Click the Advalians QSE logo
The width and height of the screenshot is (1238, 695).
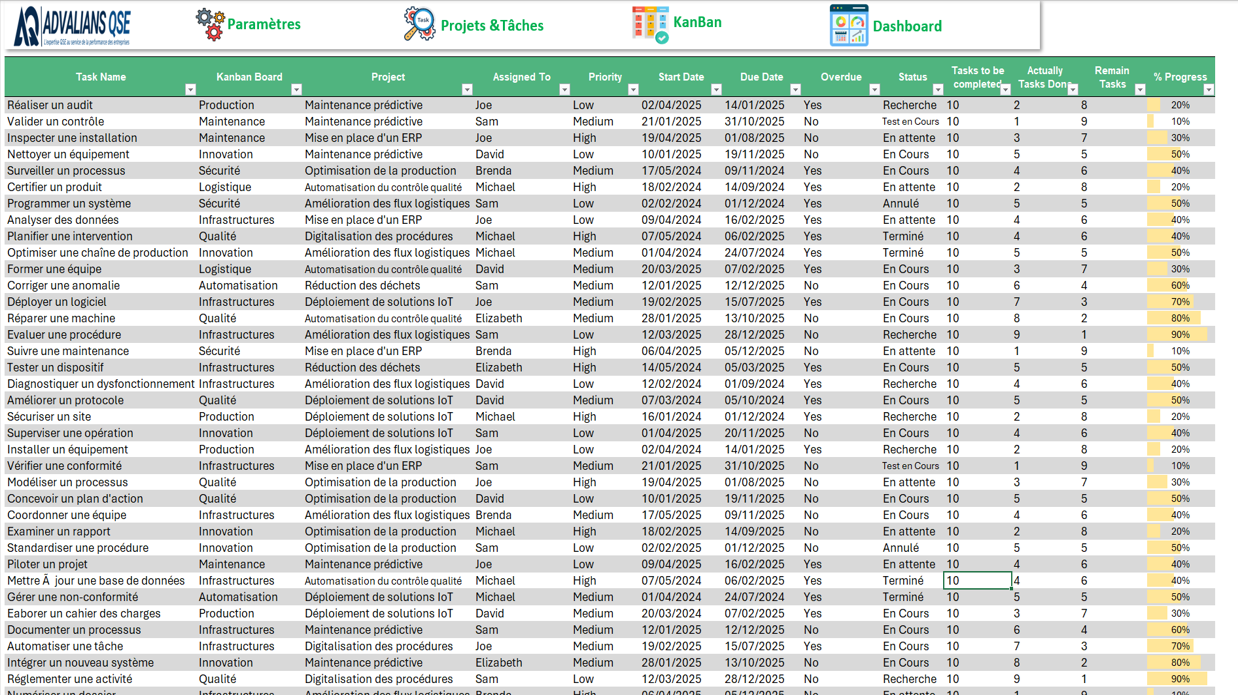[x=72, y=27]
